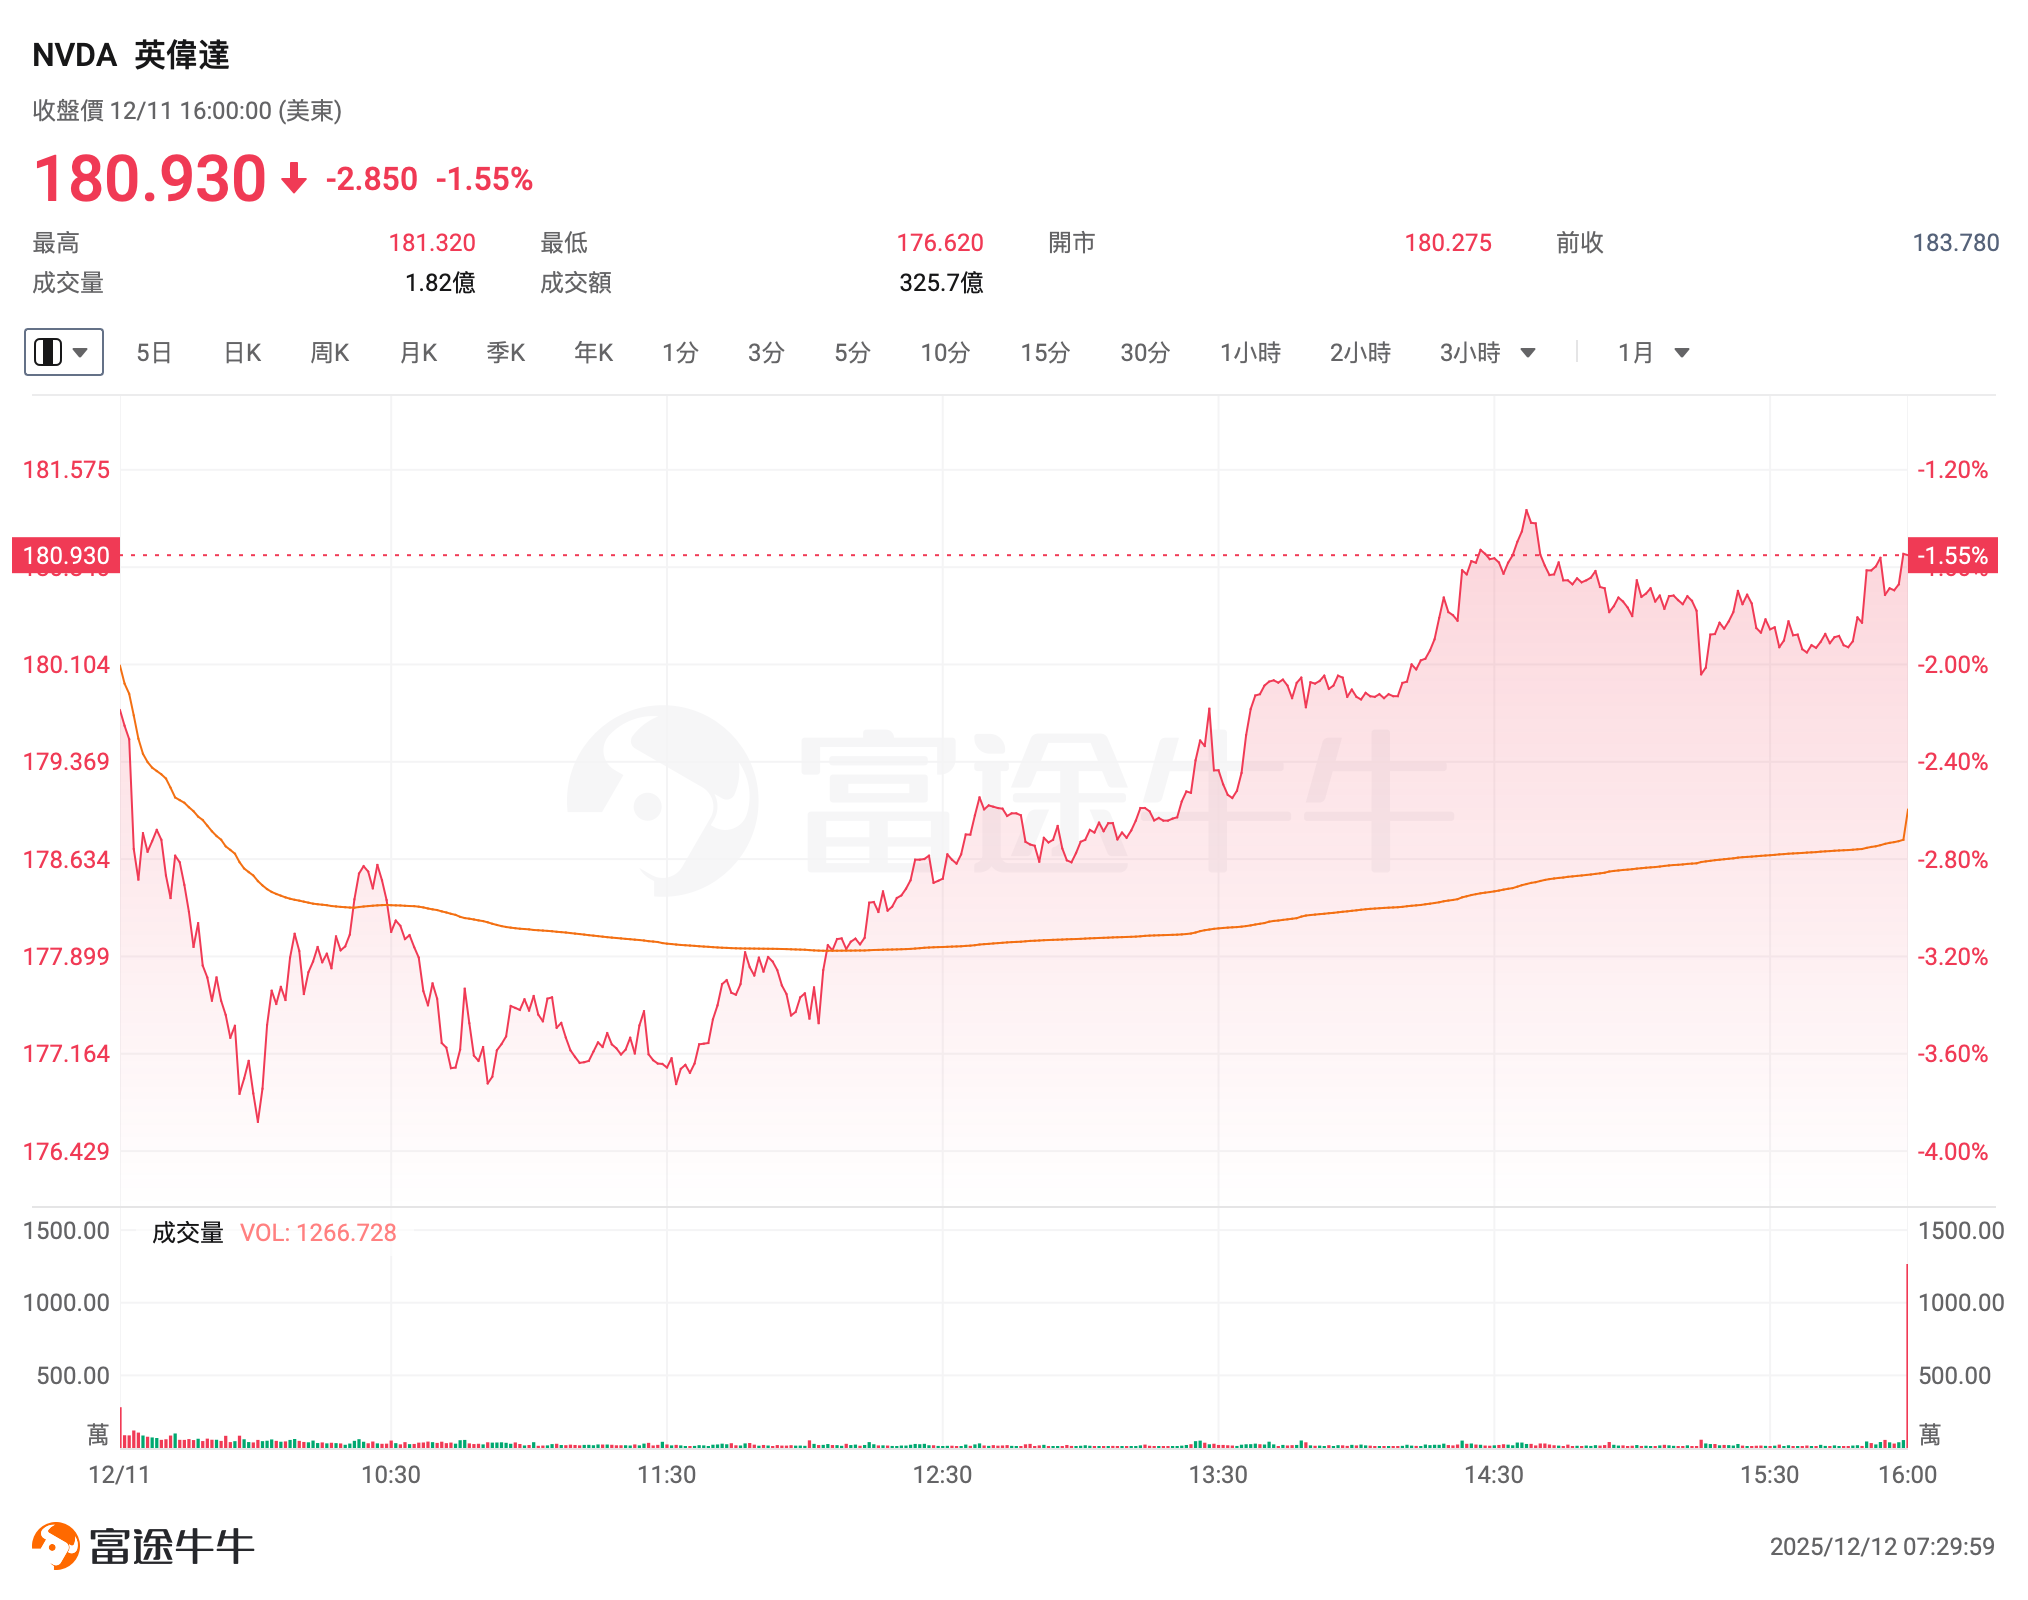Select the 日K daily candlestick tab
Image resolution: width=2028 pixels, height=1600 pixels.
(242, 353)
